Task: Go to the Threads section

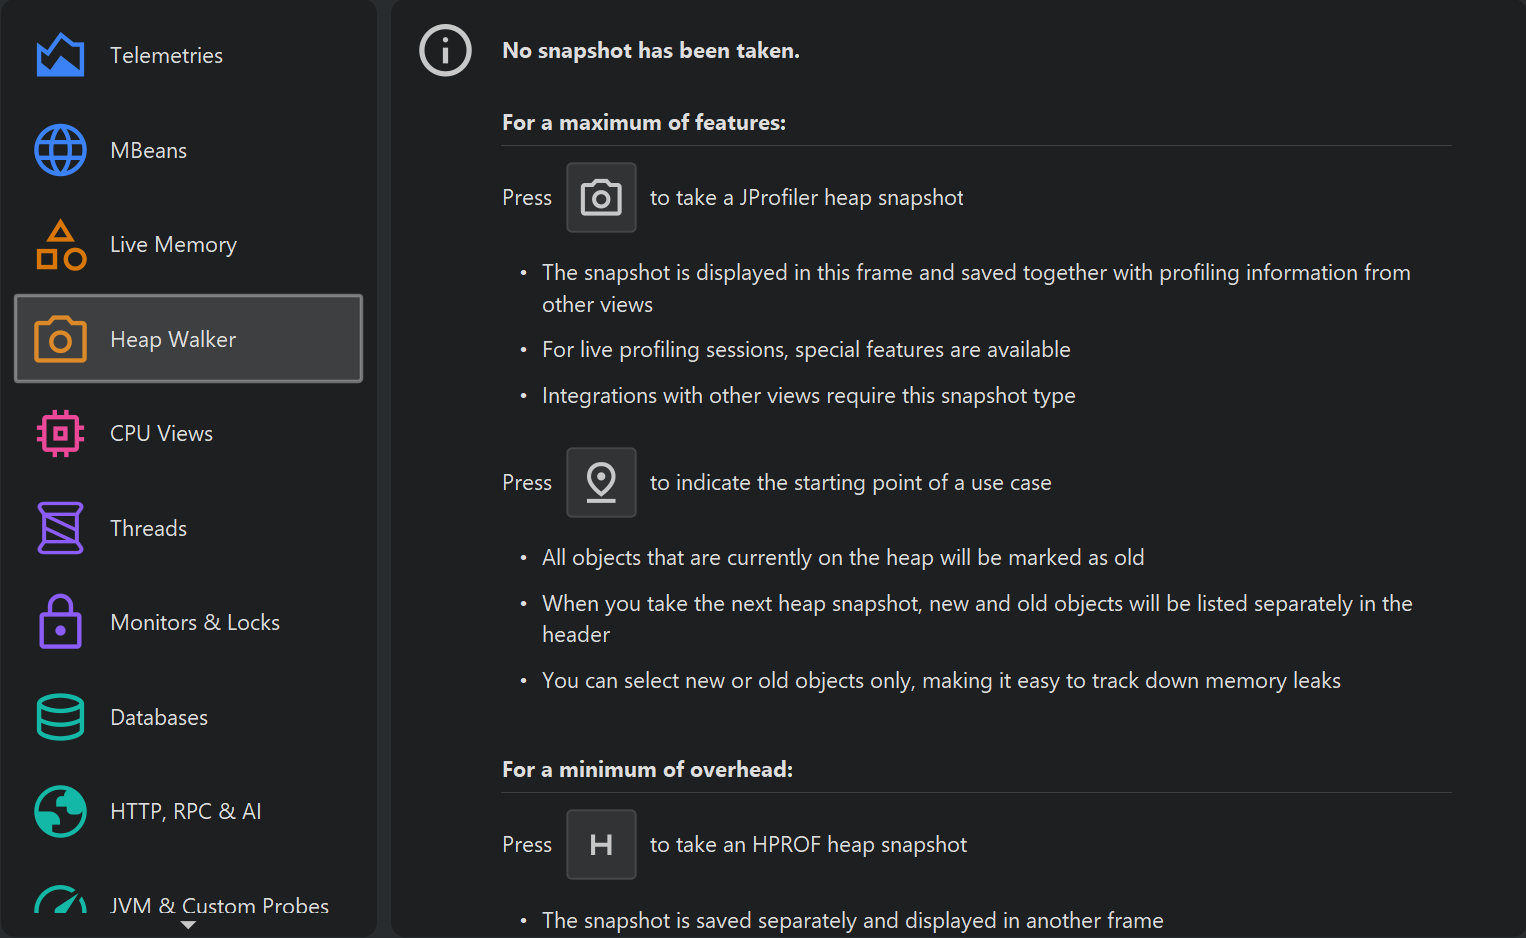Action: click(148, 528)
